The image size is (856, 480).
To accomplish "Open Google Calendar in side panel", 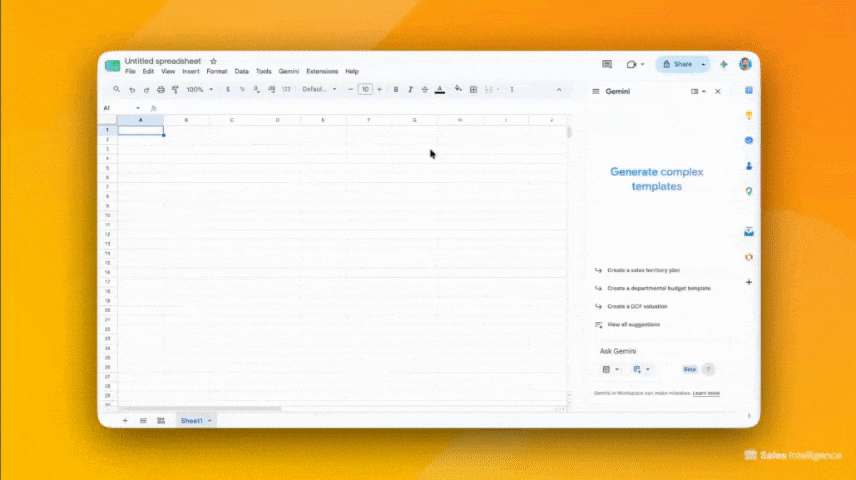I will click(x=749, y=91).
